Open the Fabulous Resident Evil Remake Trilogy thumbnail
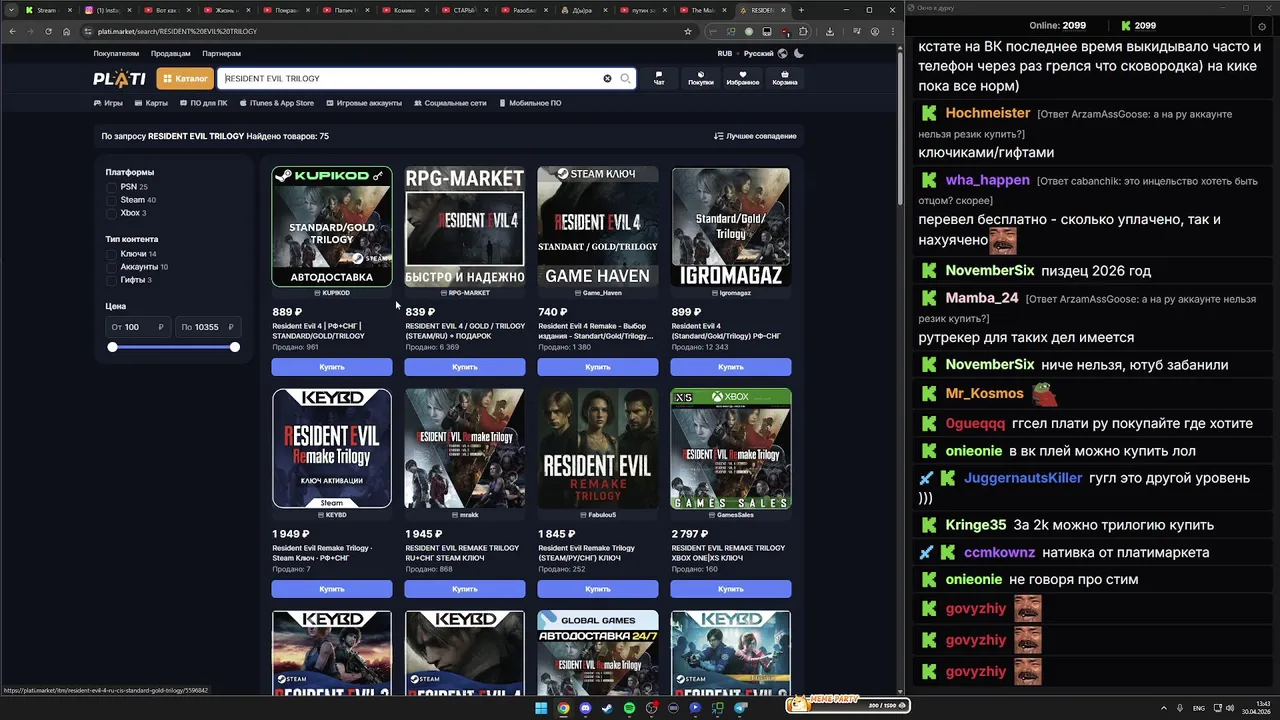1280x720 pixels. click(x=598, y=448)
